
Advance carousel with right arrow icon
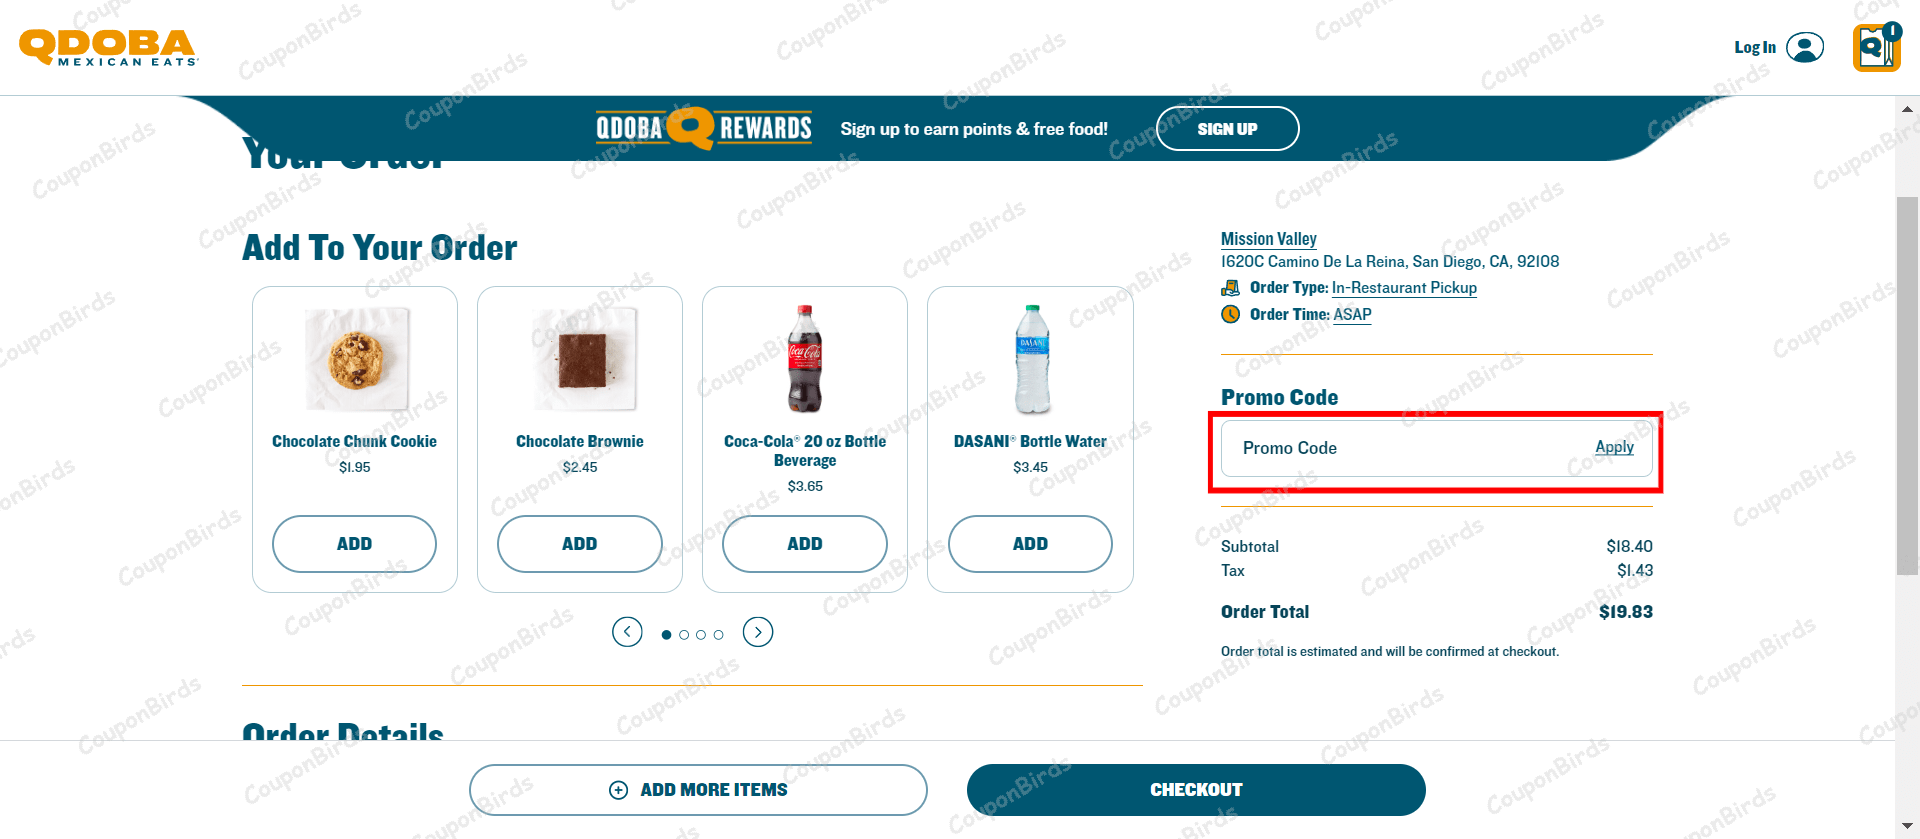[758, 632]
